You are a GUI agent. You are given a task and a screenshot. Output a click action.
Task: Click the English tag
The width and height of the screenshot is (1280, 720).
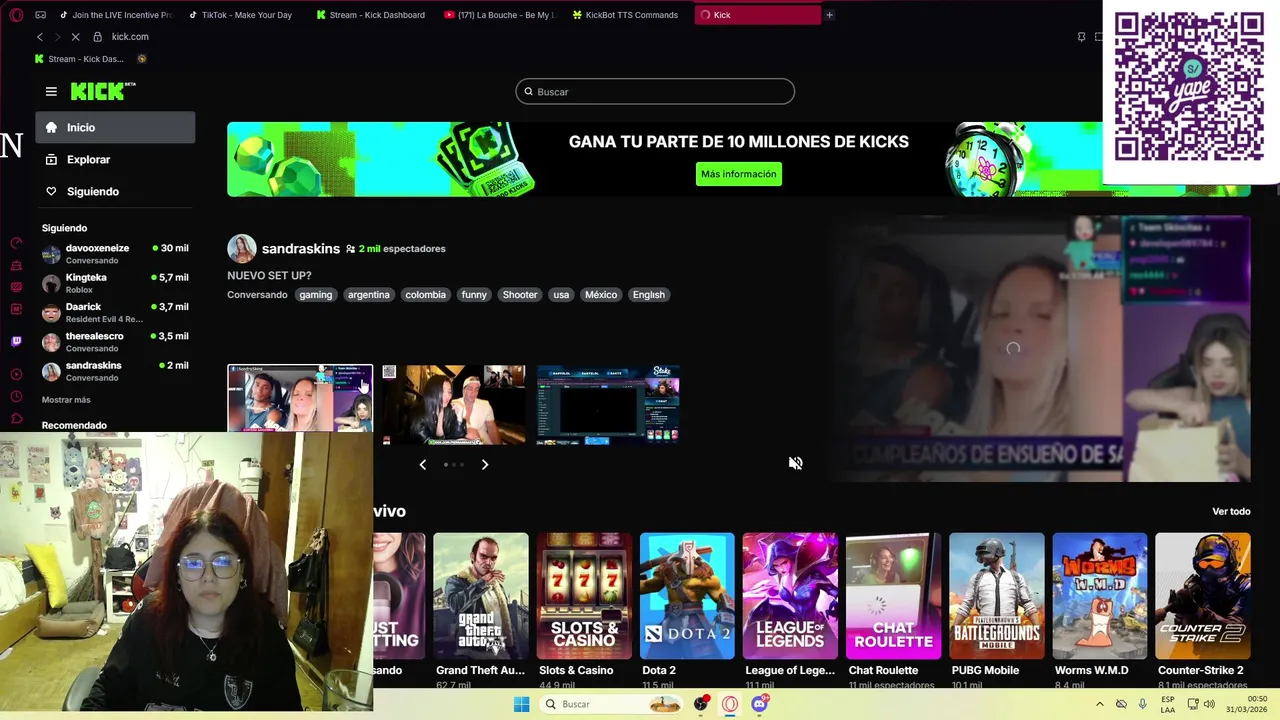[x=648, y=295]
